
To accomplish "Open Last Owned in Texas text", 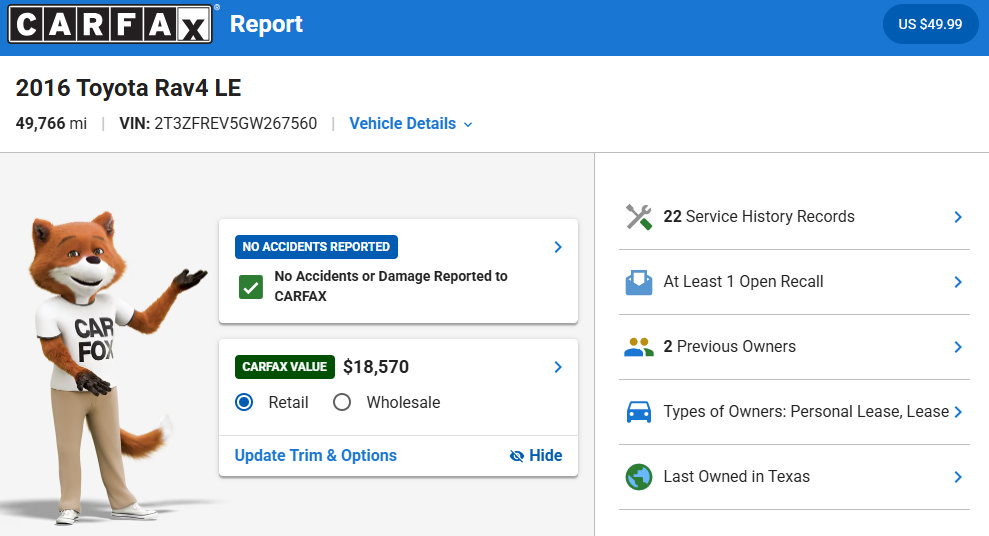I will pyautogui.click(x=736, y=476).
